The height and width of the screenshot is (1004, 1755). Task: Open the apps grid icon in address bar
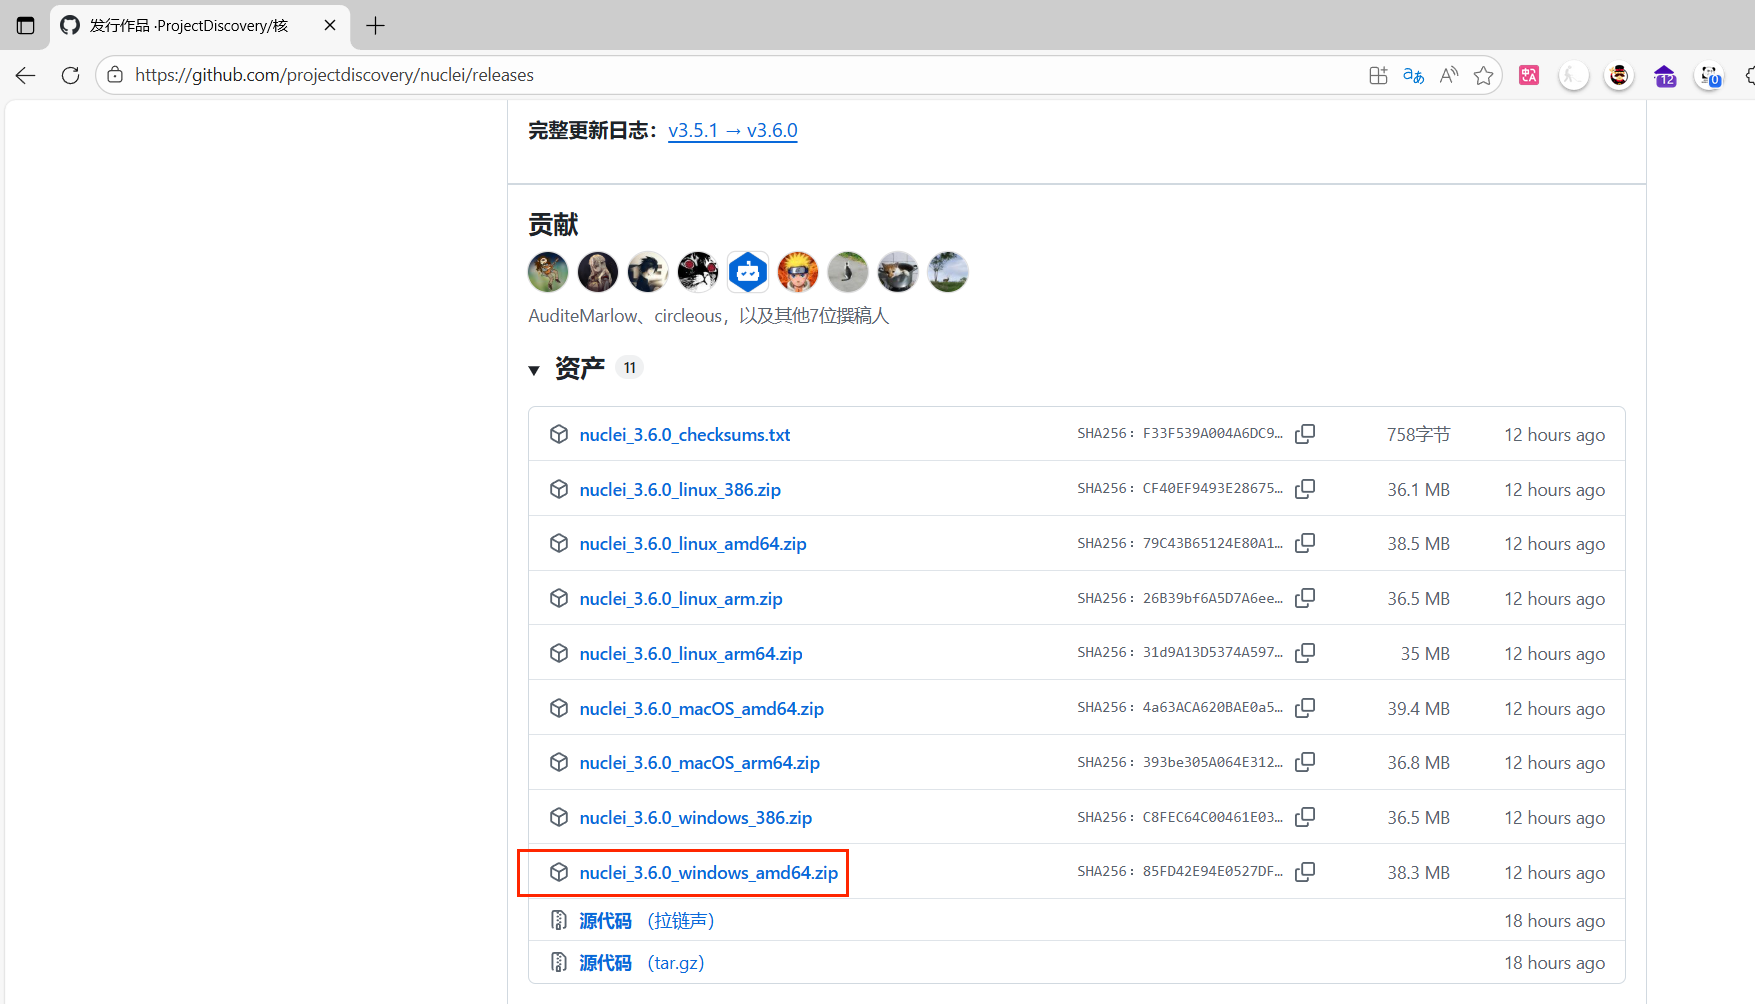(1378, 75)
